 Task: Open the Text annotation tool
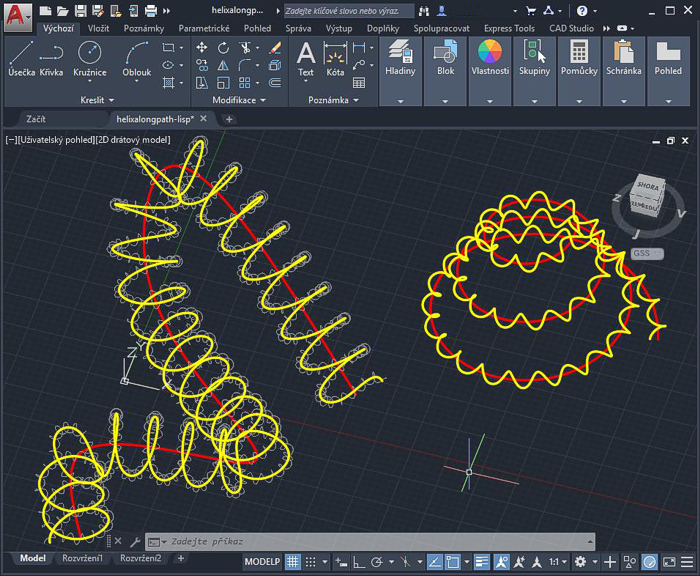coord(306,59)
